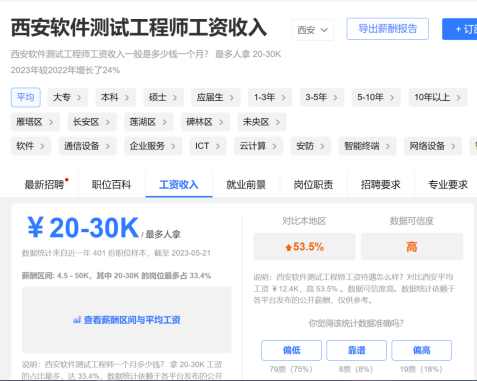
Task: Switch to the 就业前景 tab
Action: coord(246,185)
